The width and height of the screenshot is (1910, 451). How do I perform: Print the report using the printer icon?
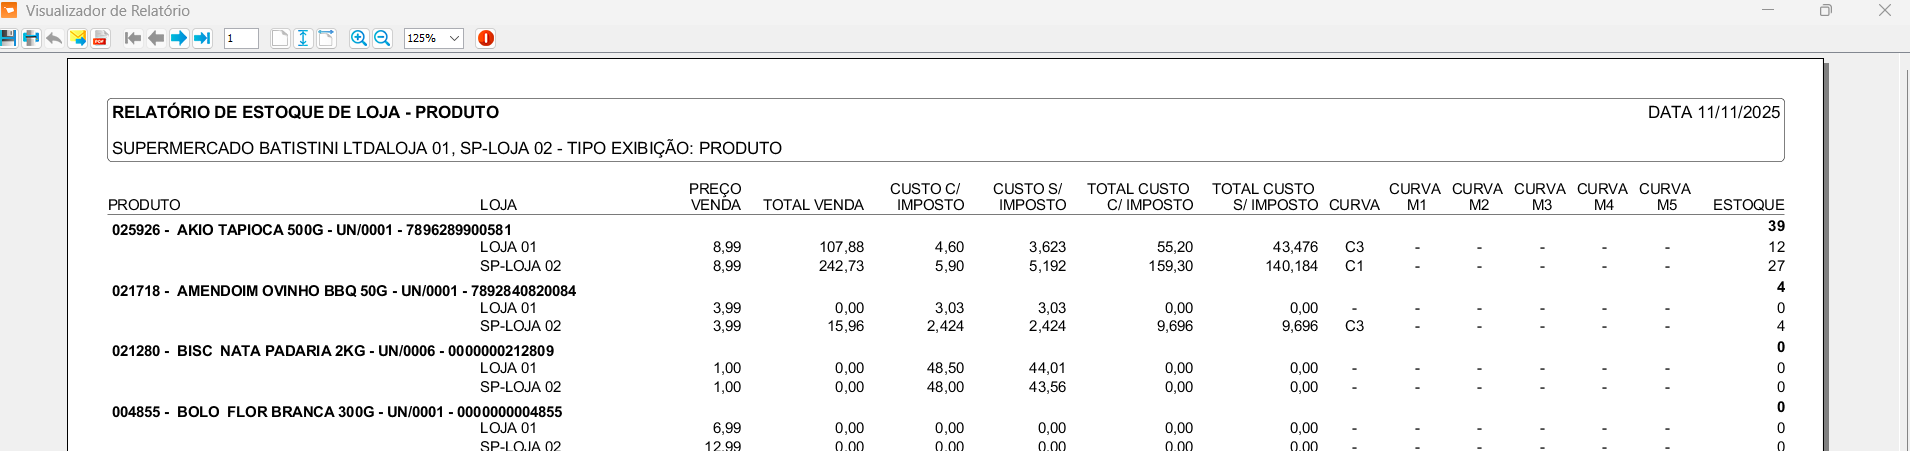point(31,38)
